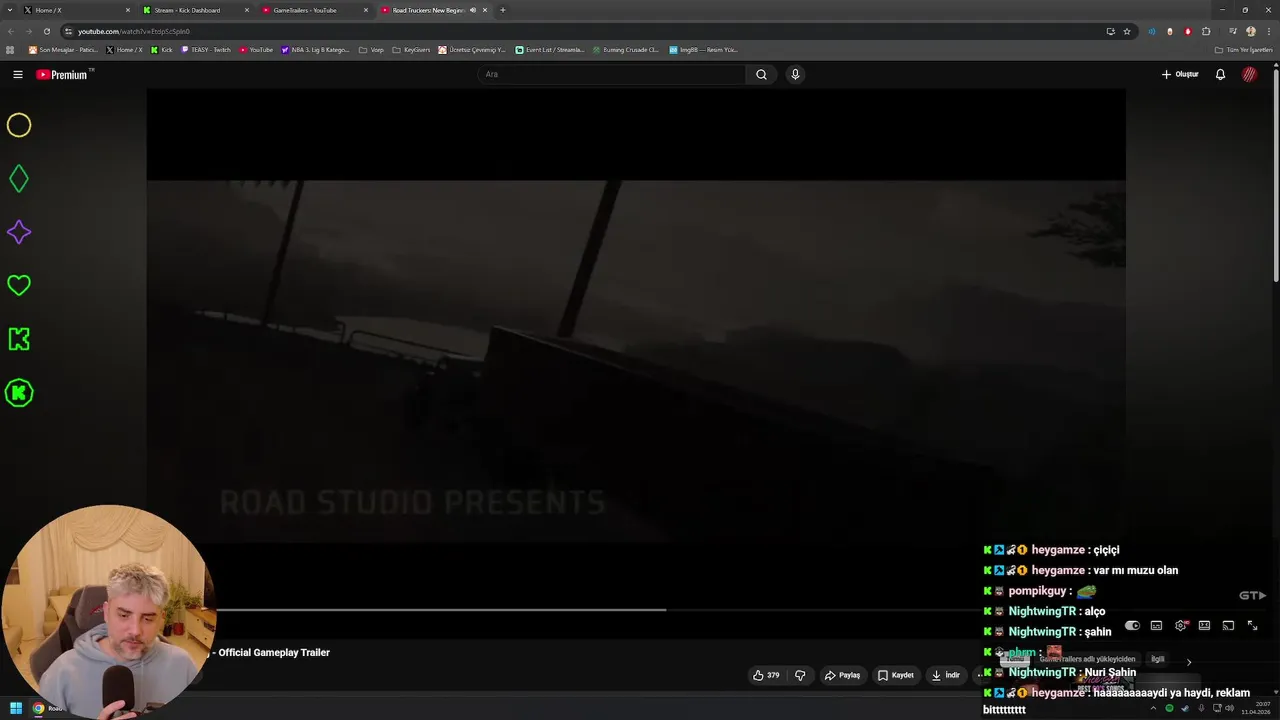Open volume control in system tray
The image size is (1280, 720).
[1229, 708]
